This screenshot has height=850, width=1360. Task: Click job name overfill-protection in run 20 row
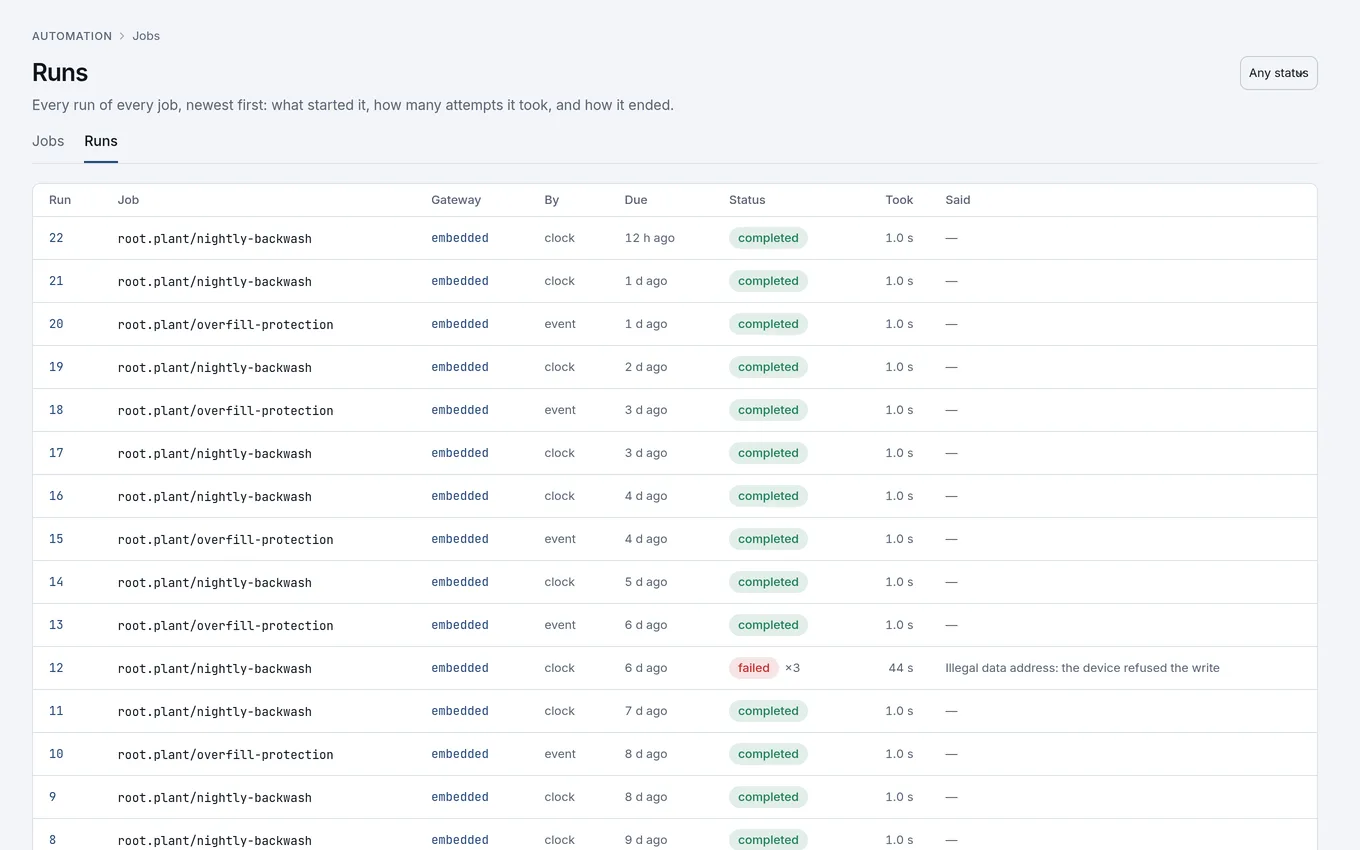(x=225, y=325)
